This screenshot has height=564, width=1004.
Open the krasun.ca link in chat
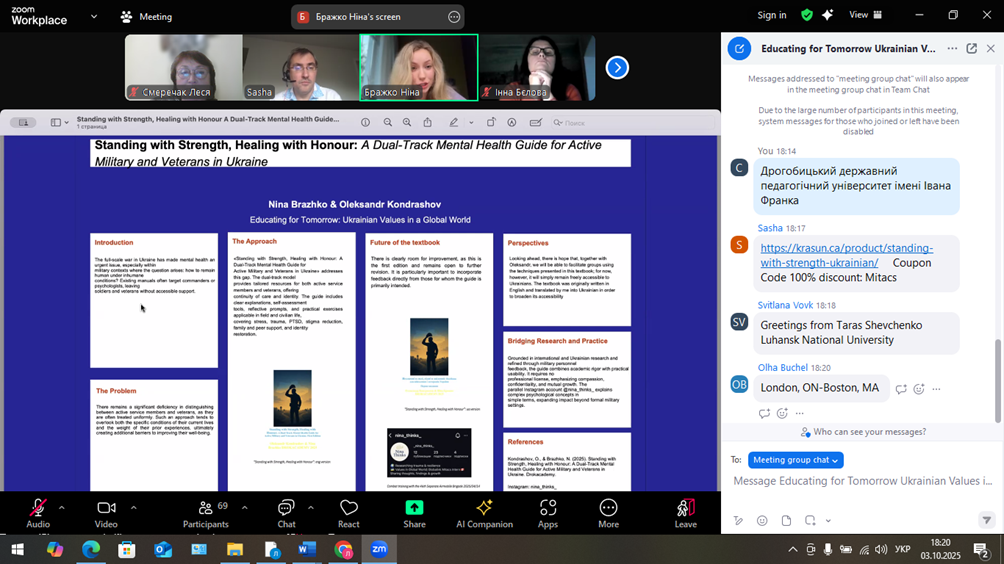click(x=846, y=255)
